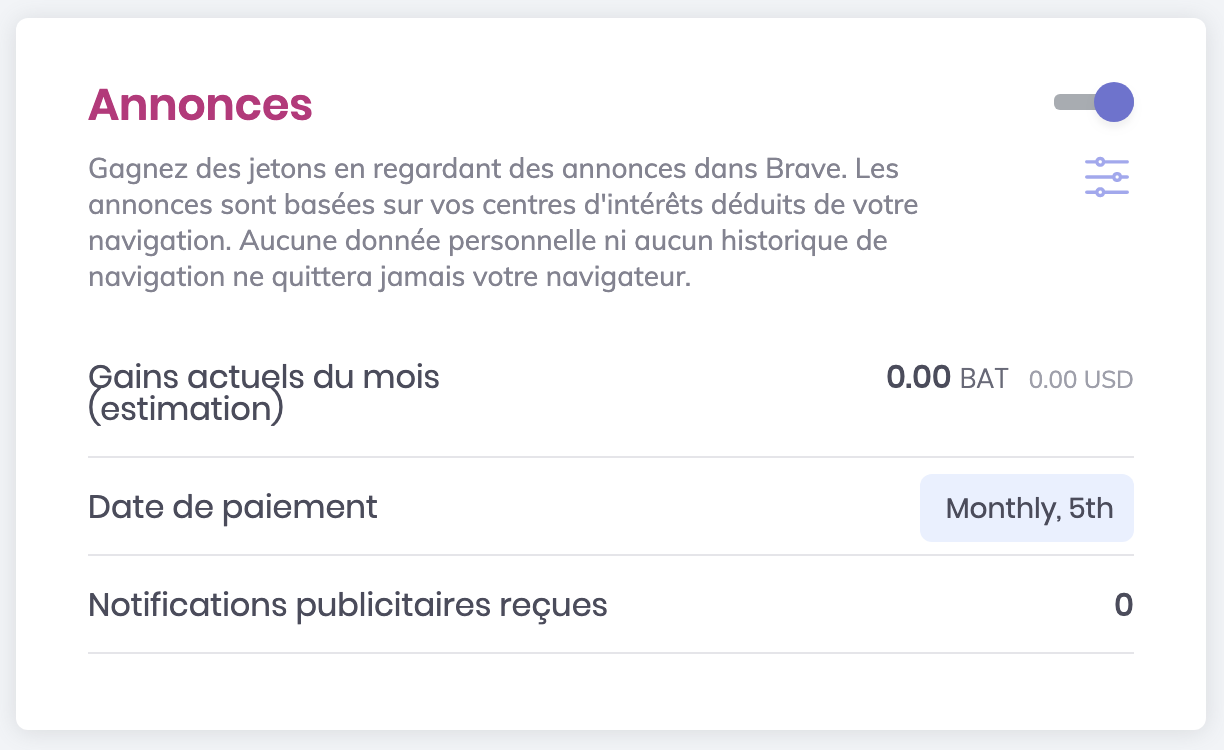Image resolution: width=1224 pixels, height=750 pixels.
Task: Click the BAT currency unit label
Action: click(984, 379)
